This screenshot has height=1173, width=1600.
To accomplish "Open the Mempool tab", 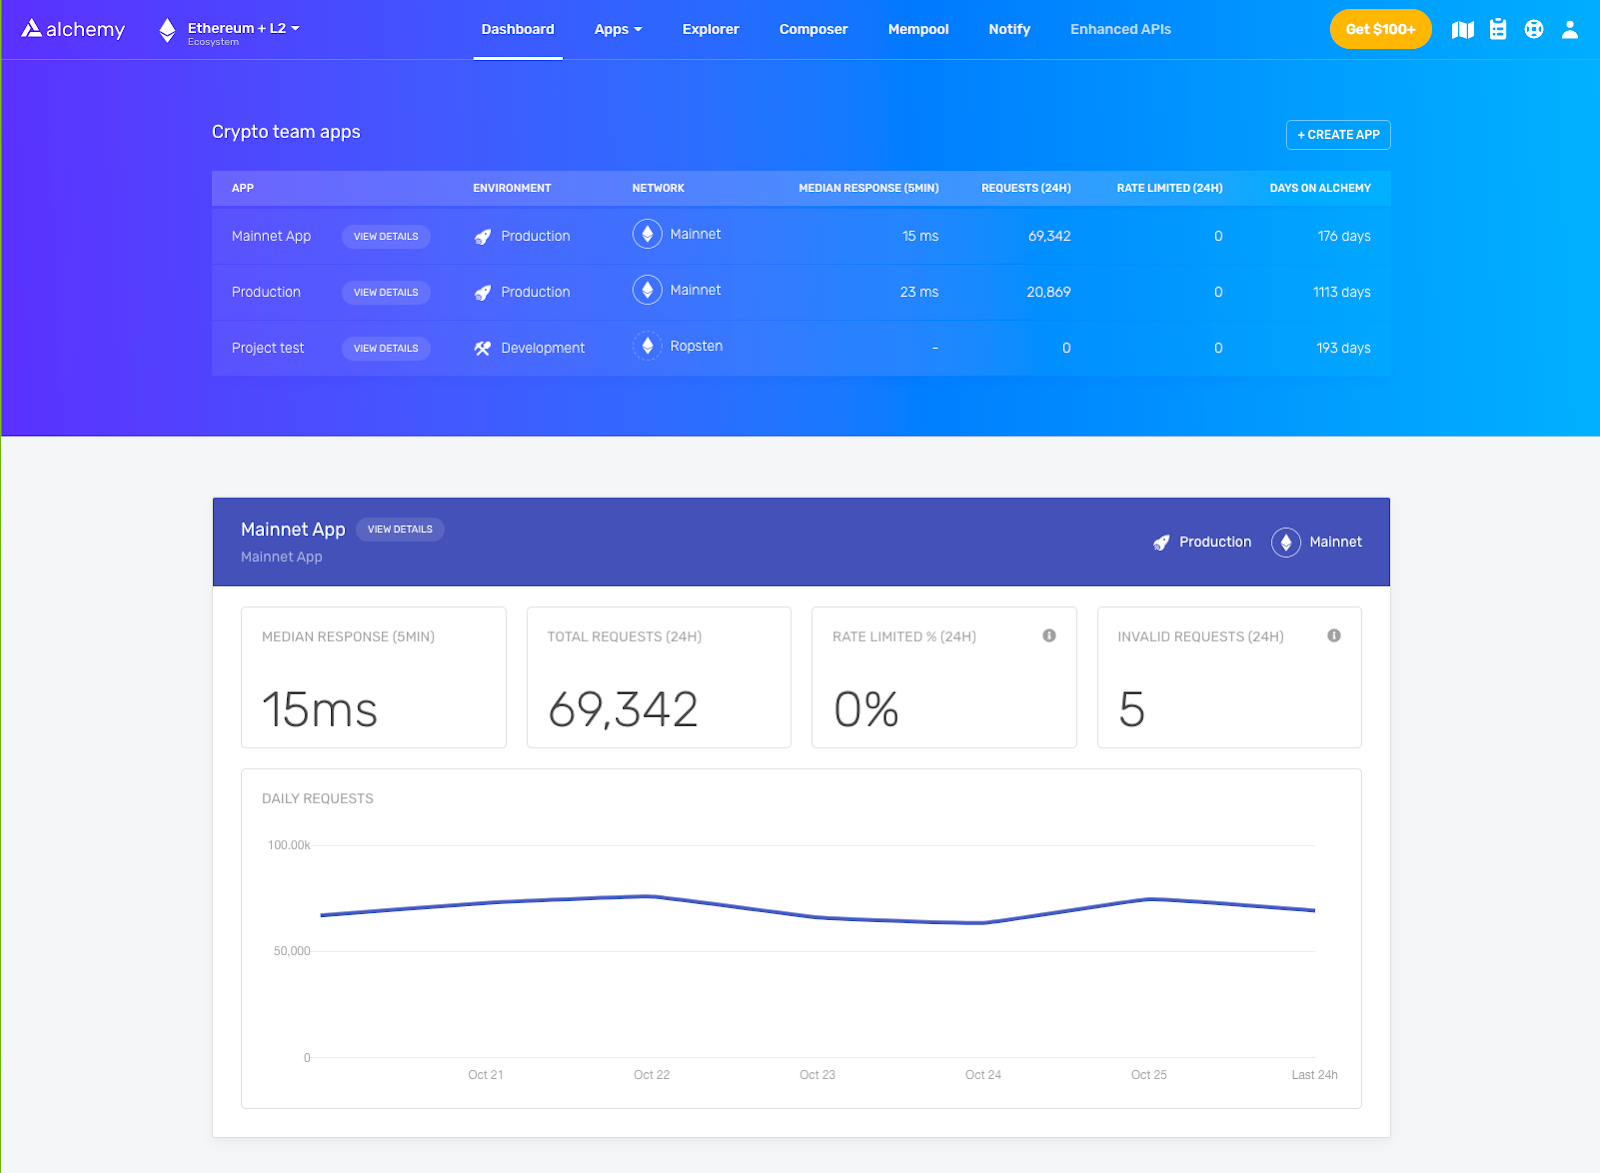I will [918, 29].
